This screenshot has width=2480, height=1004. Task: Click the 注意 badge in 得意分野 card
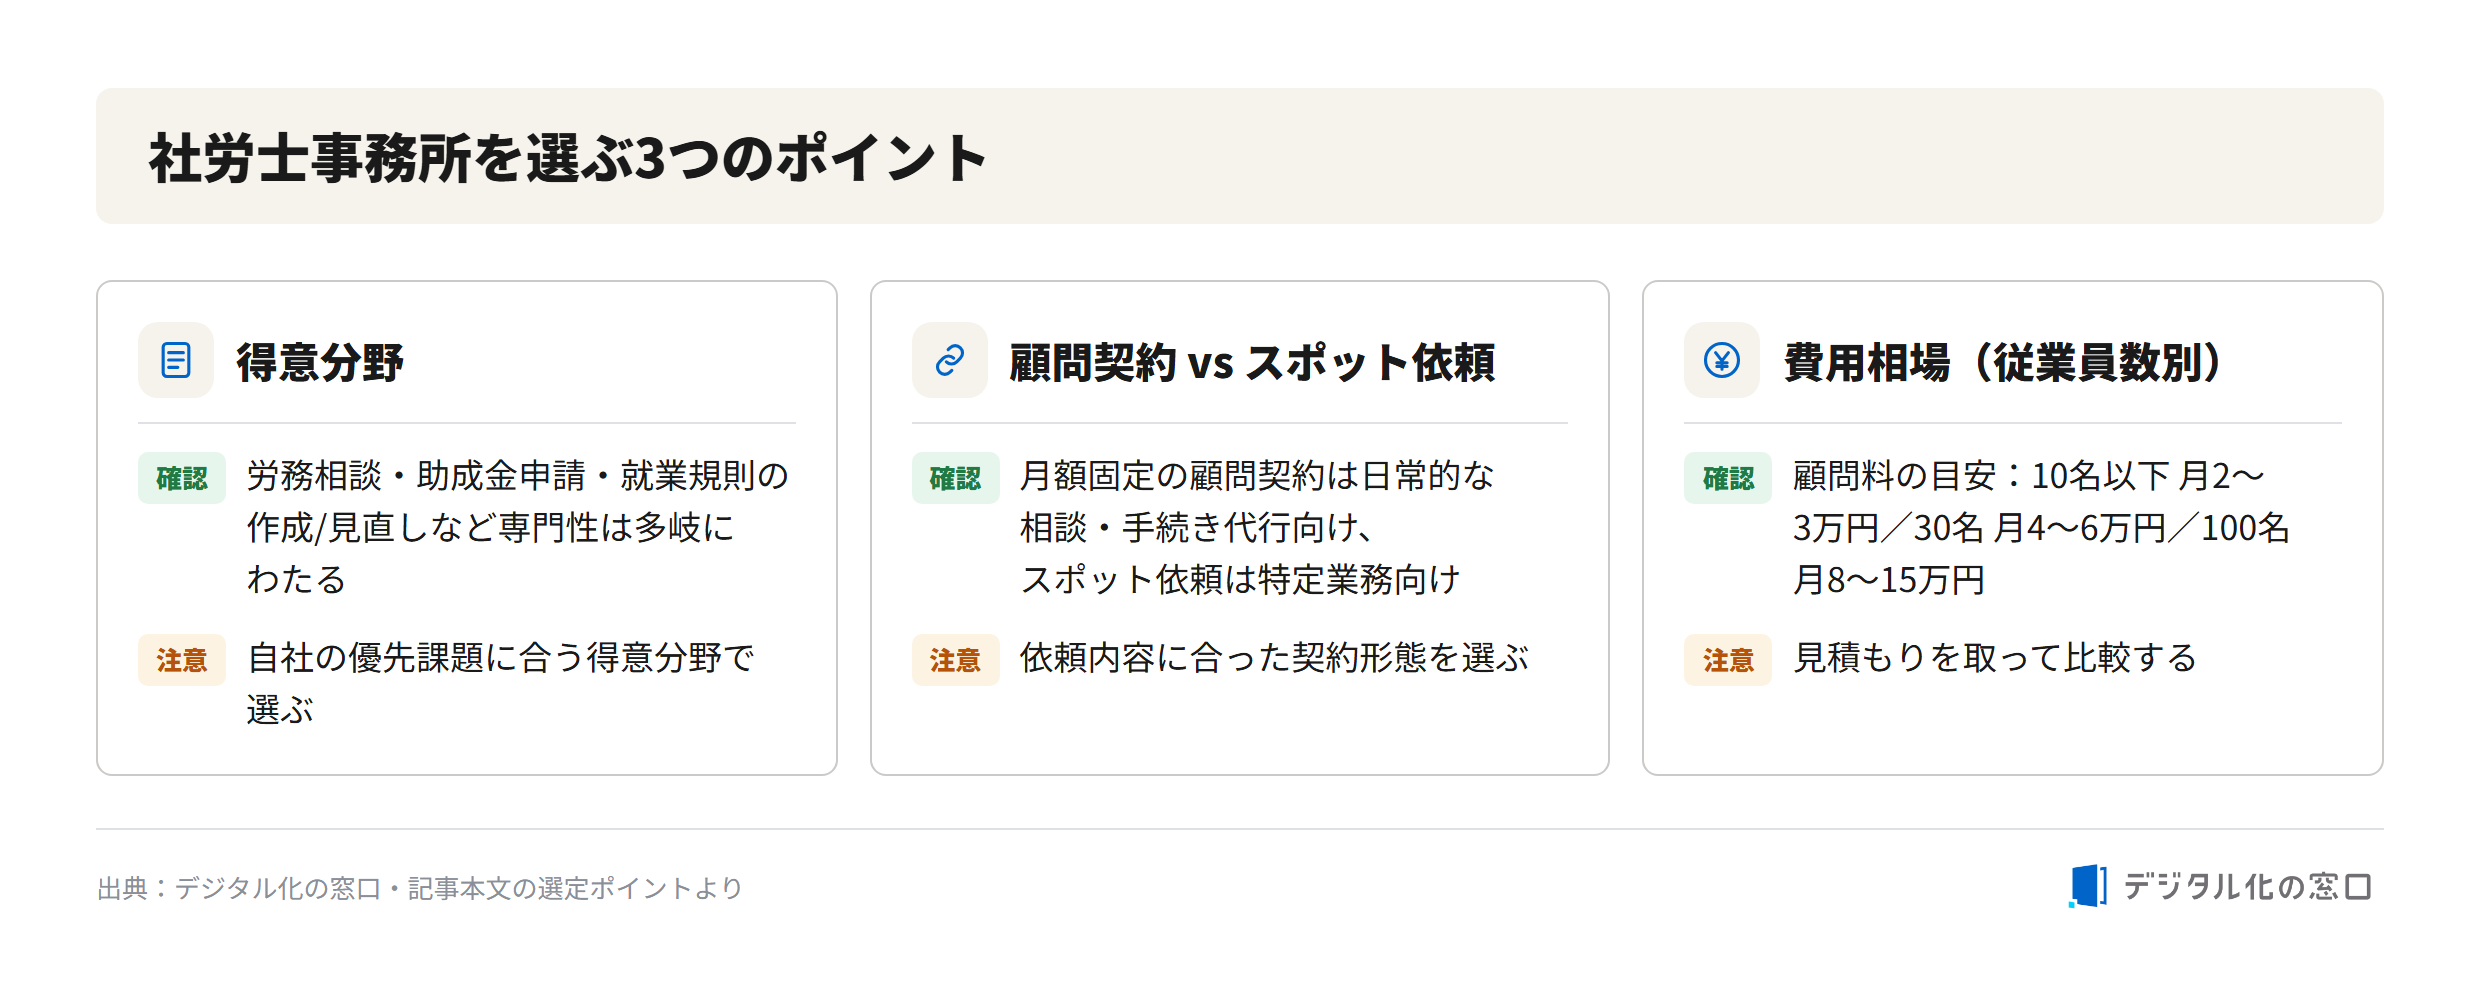(x=182, y=660)
